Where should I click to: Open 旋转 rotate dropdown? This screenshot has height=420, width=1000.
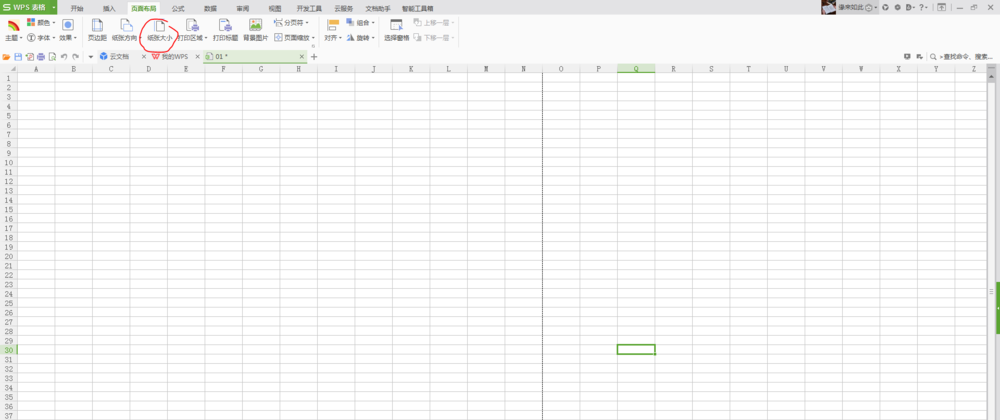(x=359, y=38)
